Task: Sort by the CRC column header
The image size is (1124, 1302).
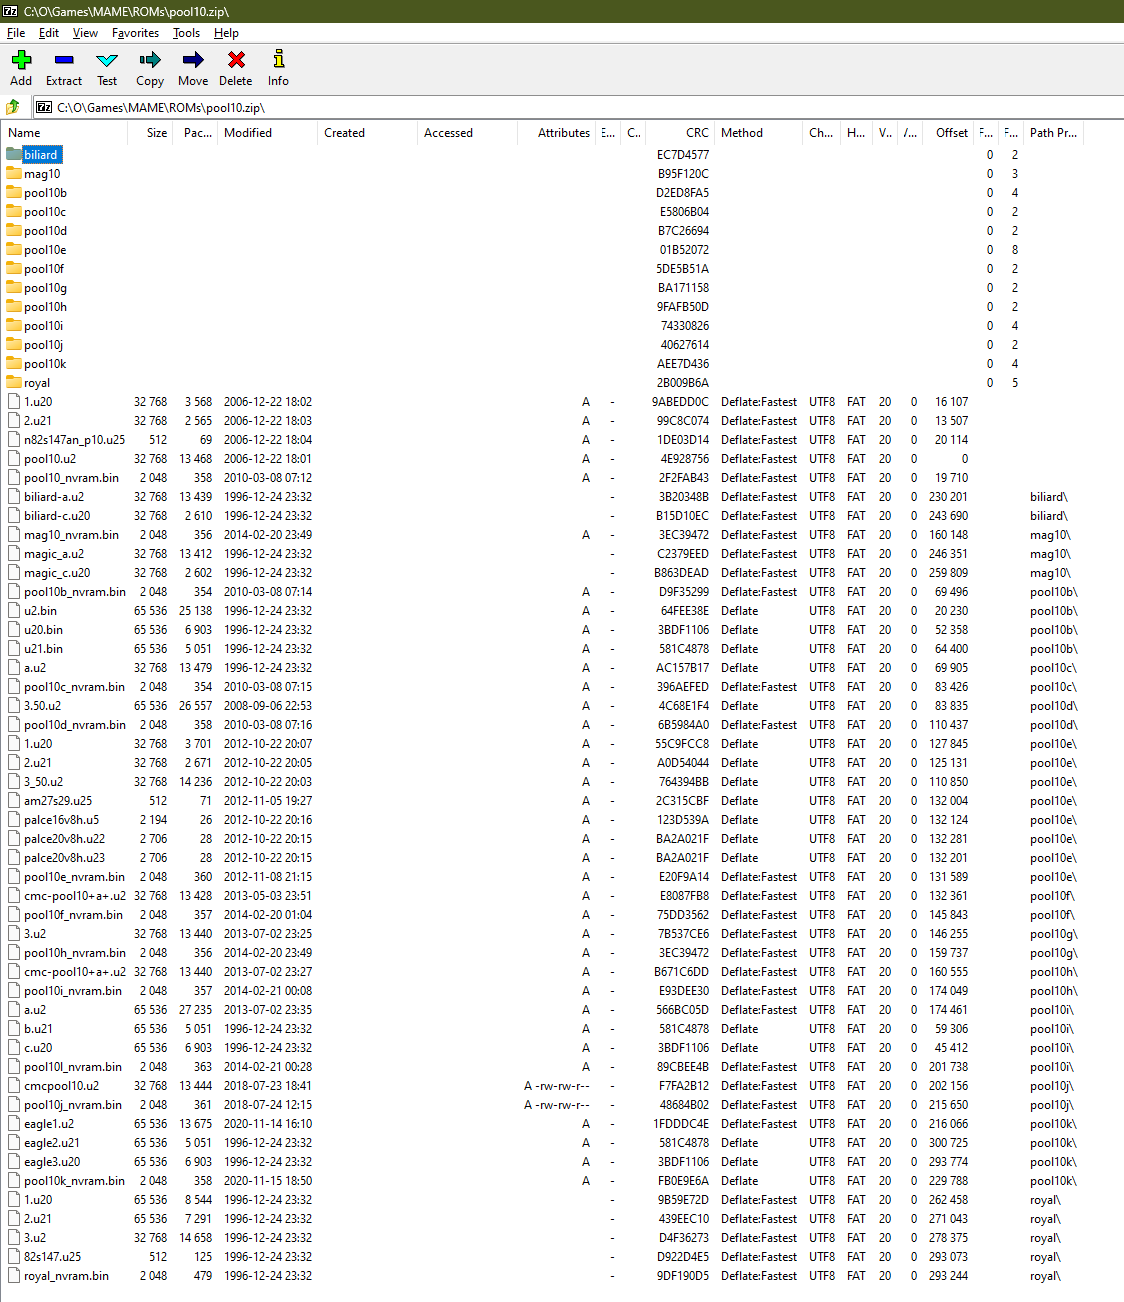Action: click(x=696, y=133)
